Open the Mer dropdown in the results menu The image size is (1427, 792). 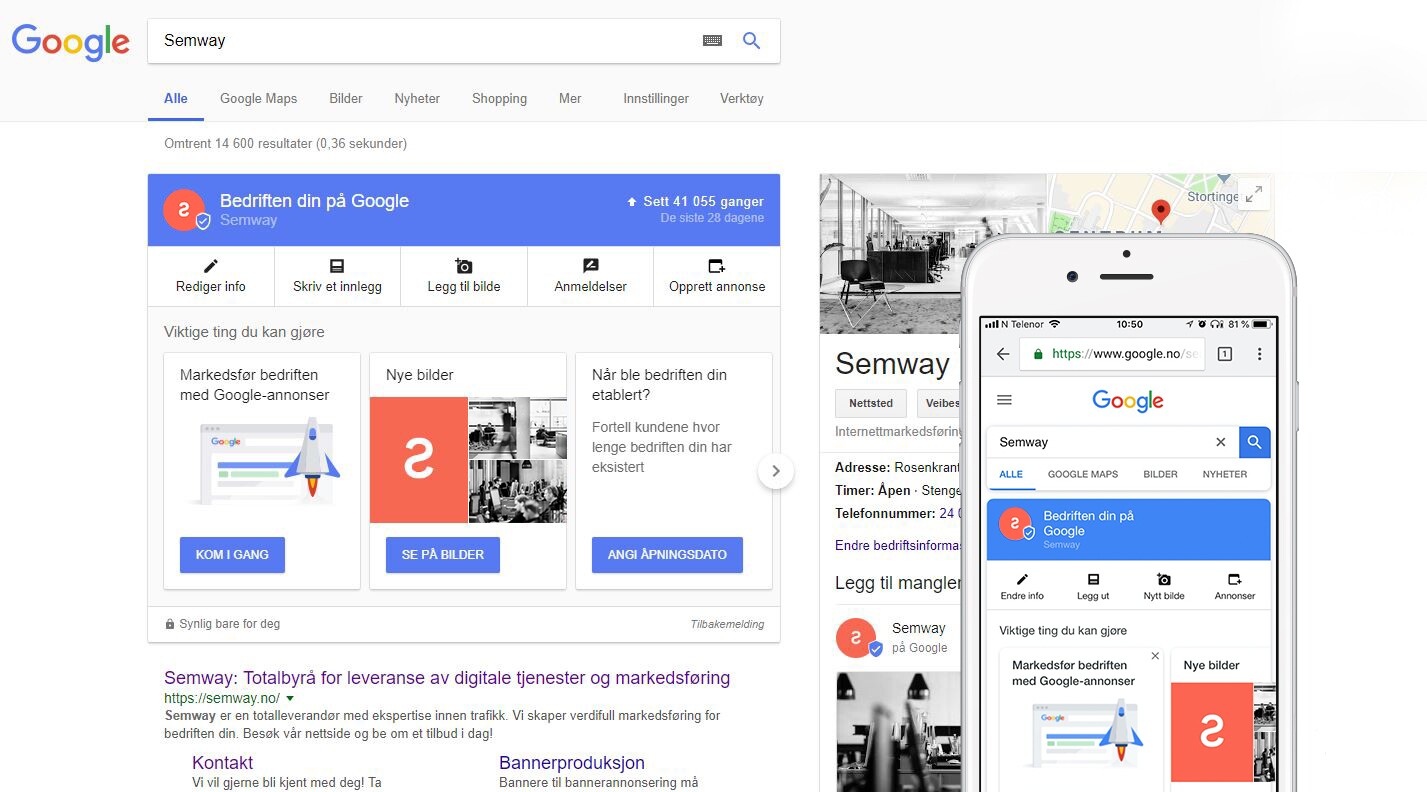[x=570, y=98]
